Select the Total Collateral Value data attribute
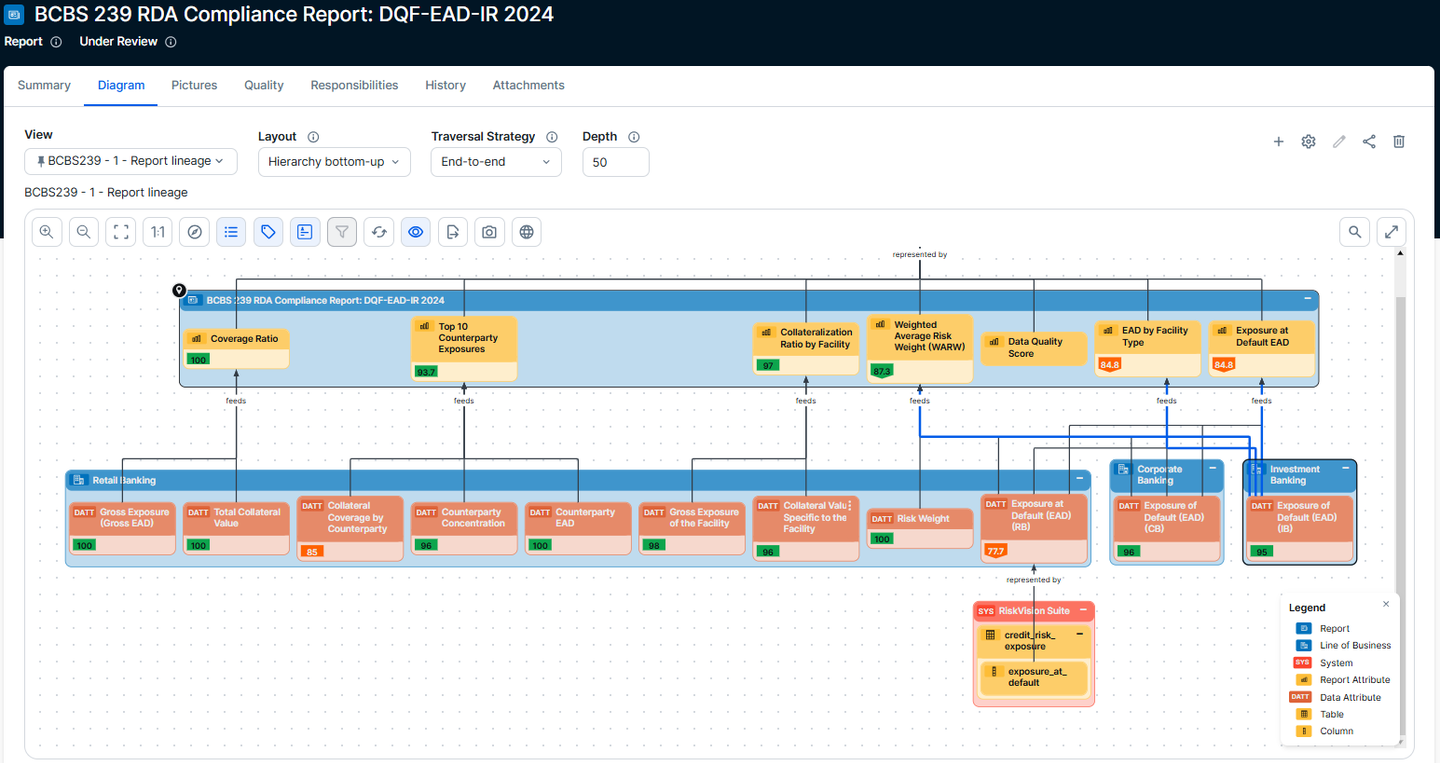The image size is (1440, 763). click(237, 529)
